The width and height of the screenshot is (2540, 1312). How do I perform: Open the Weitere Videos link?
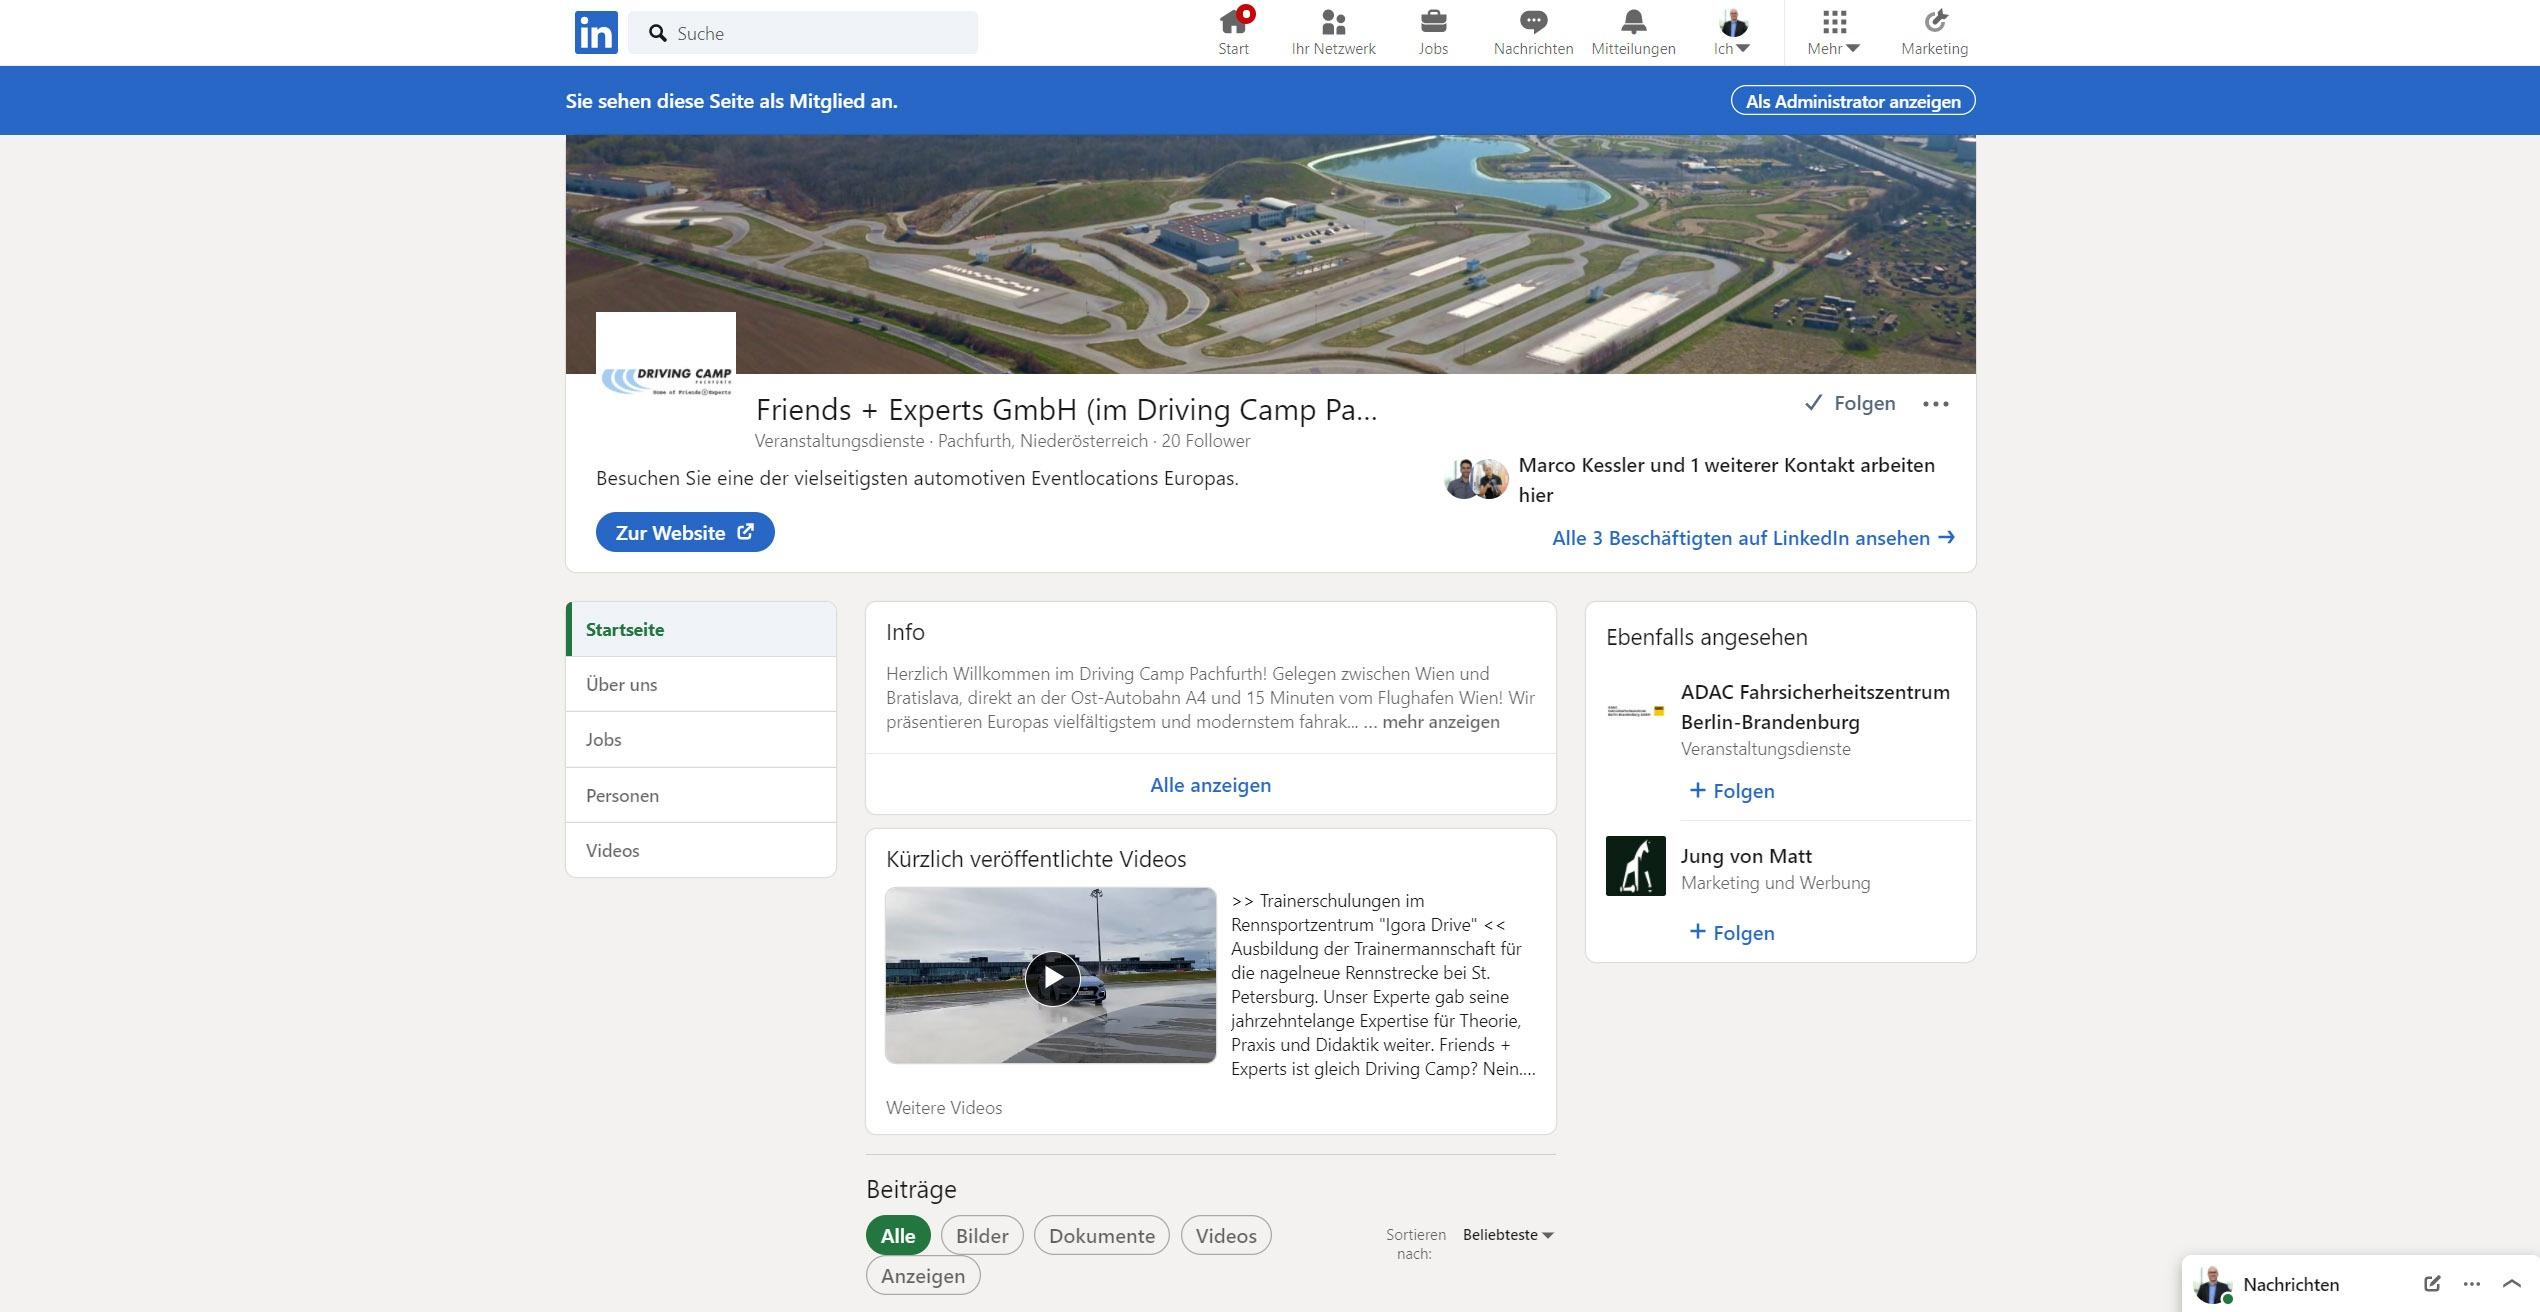(944, 1107)
